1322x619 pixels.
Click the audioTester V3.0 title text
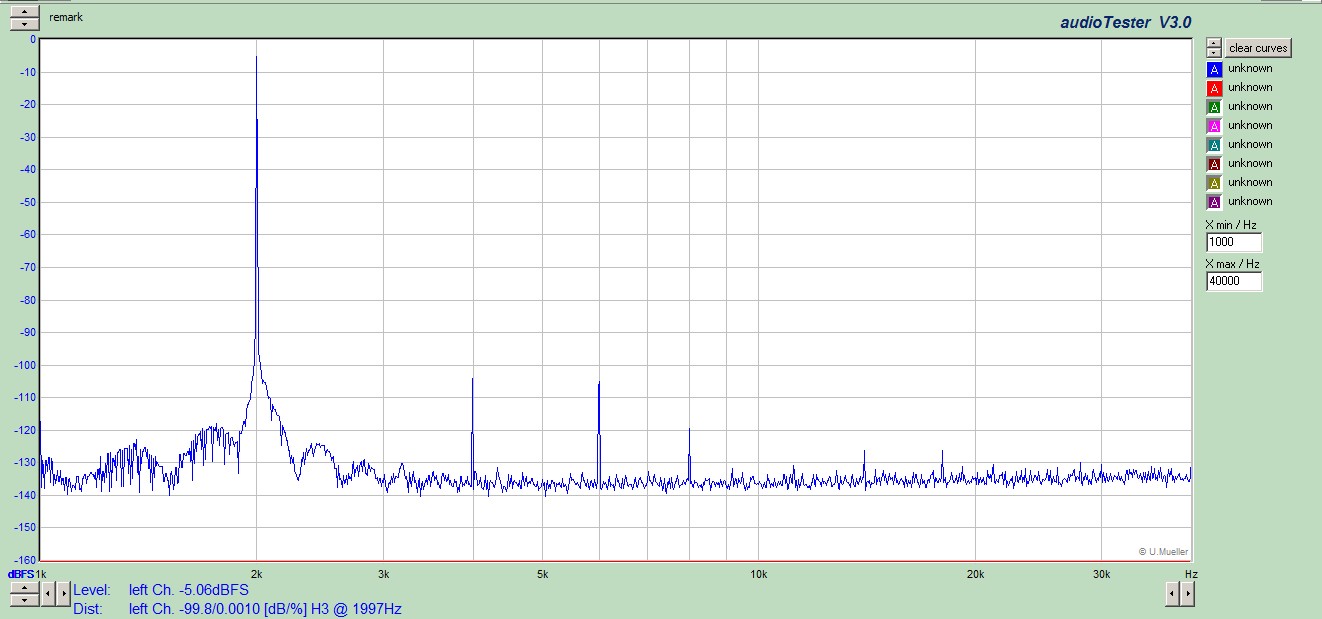1126,22
